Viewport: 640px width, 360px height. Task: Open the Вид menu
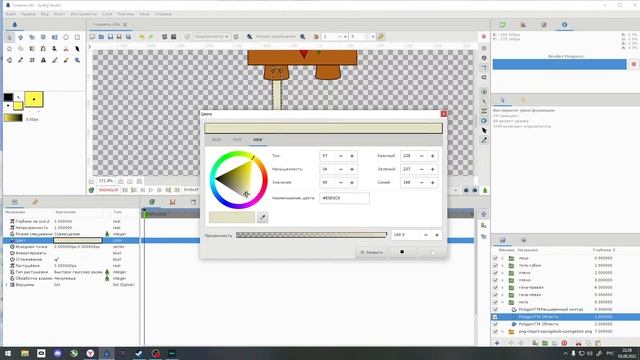click(44, 14)
